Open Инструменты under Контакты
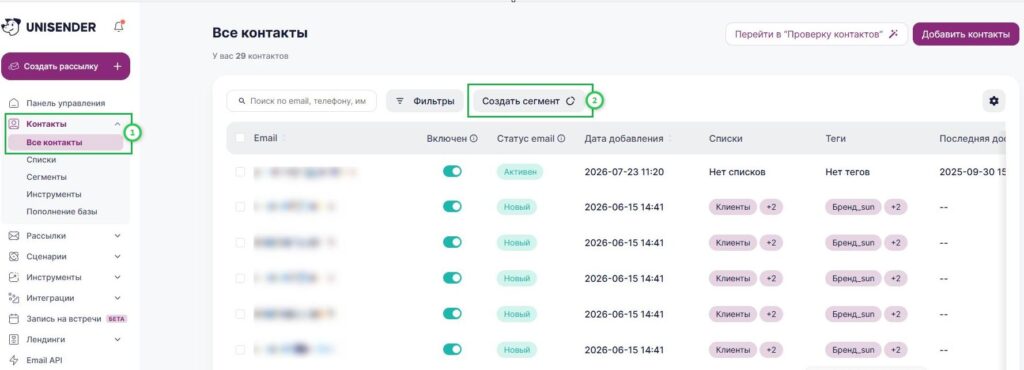 tap(54, 194)
